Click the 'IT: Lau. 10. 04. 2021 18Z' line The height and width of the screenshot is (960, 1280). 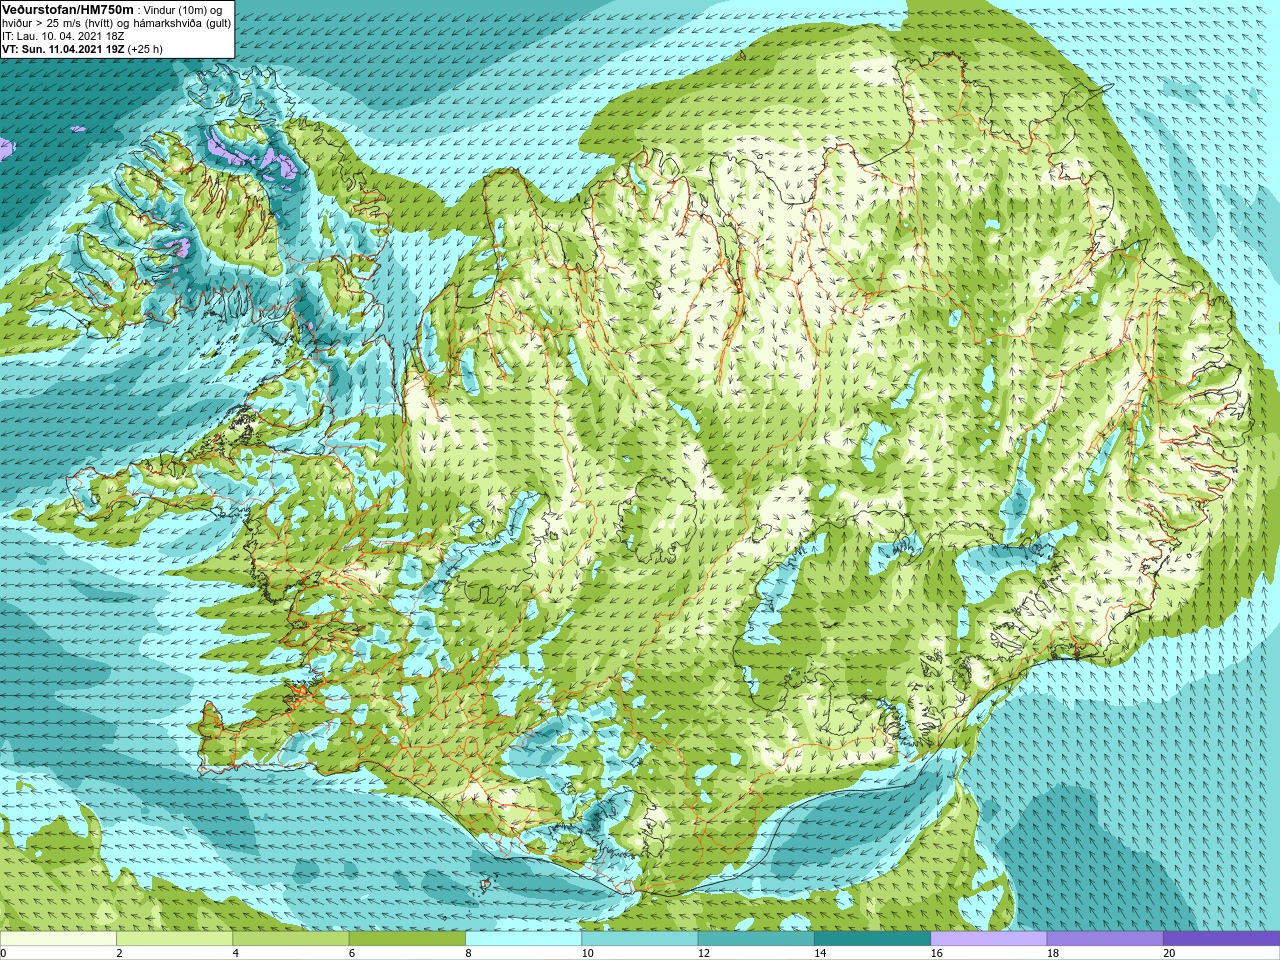(x=63, y=35)
